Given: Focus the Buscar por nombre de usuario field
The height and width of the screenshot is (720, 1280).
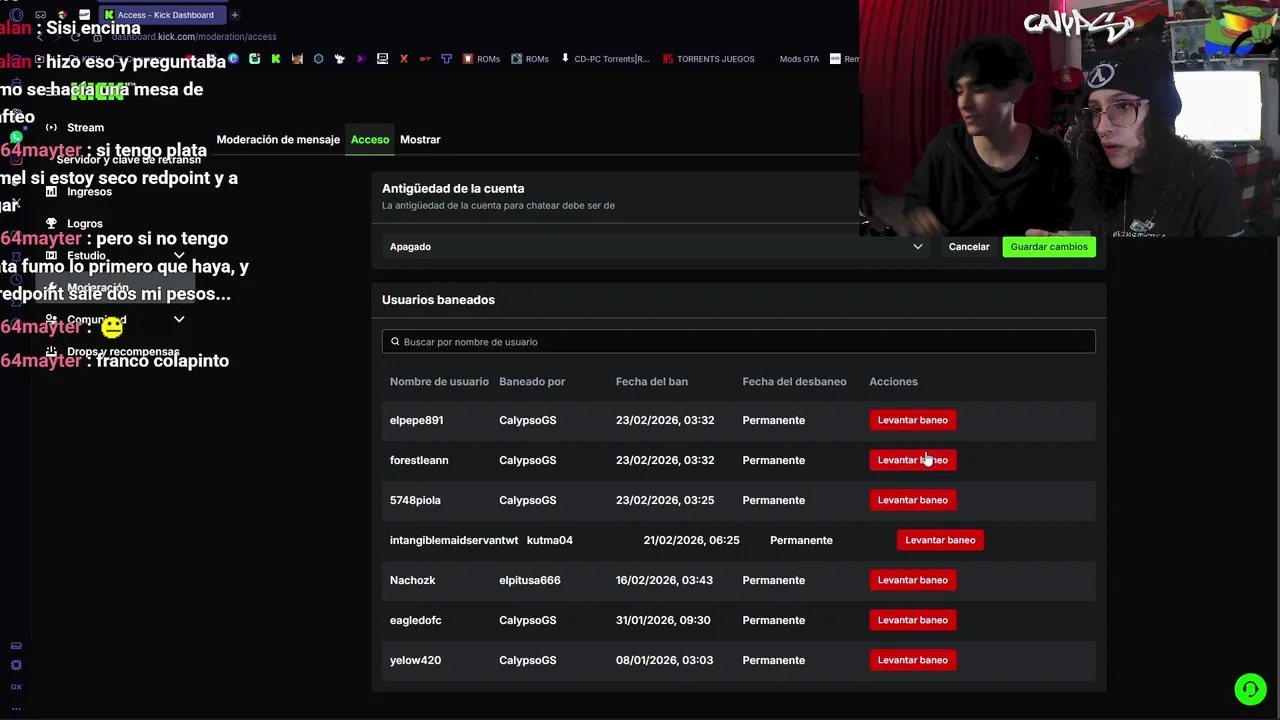Looking at the screenshot, I should [738, 342].
